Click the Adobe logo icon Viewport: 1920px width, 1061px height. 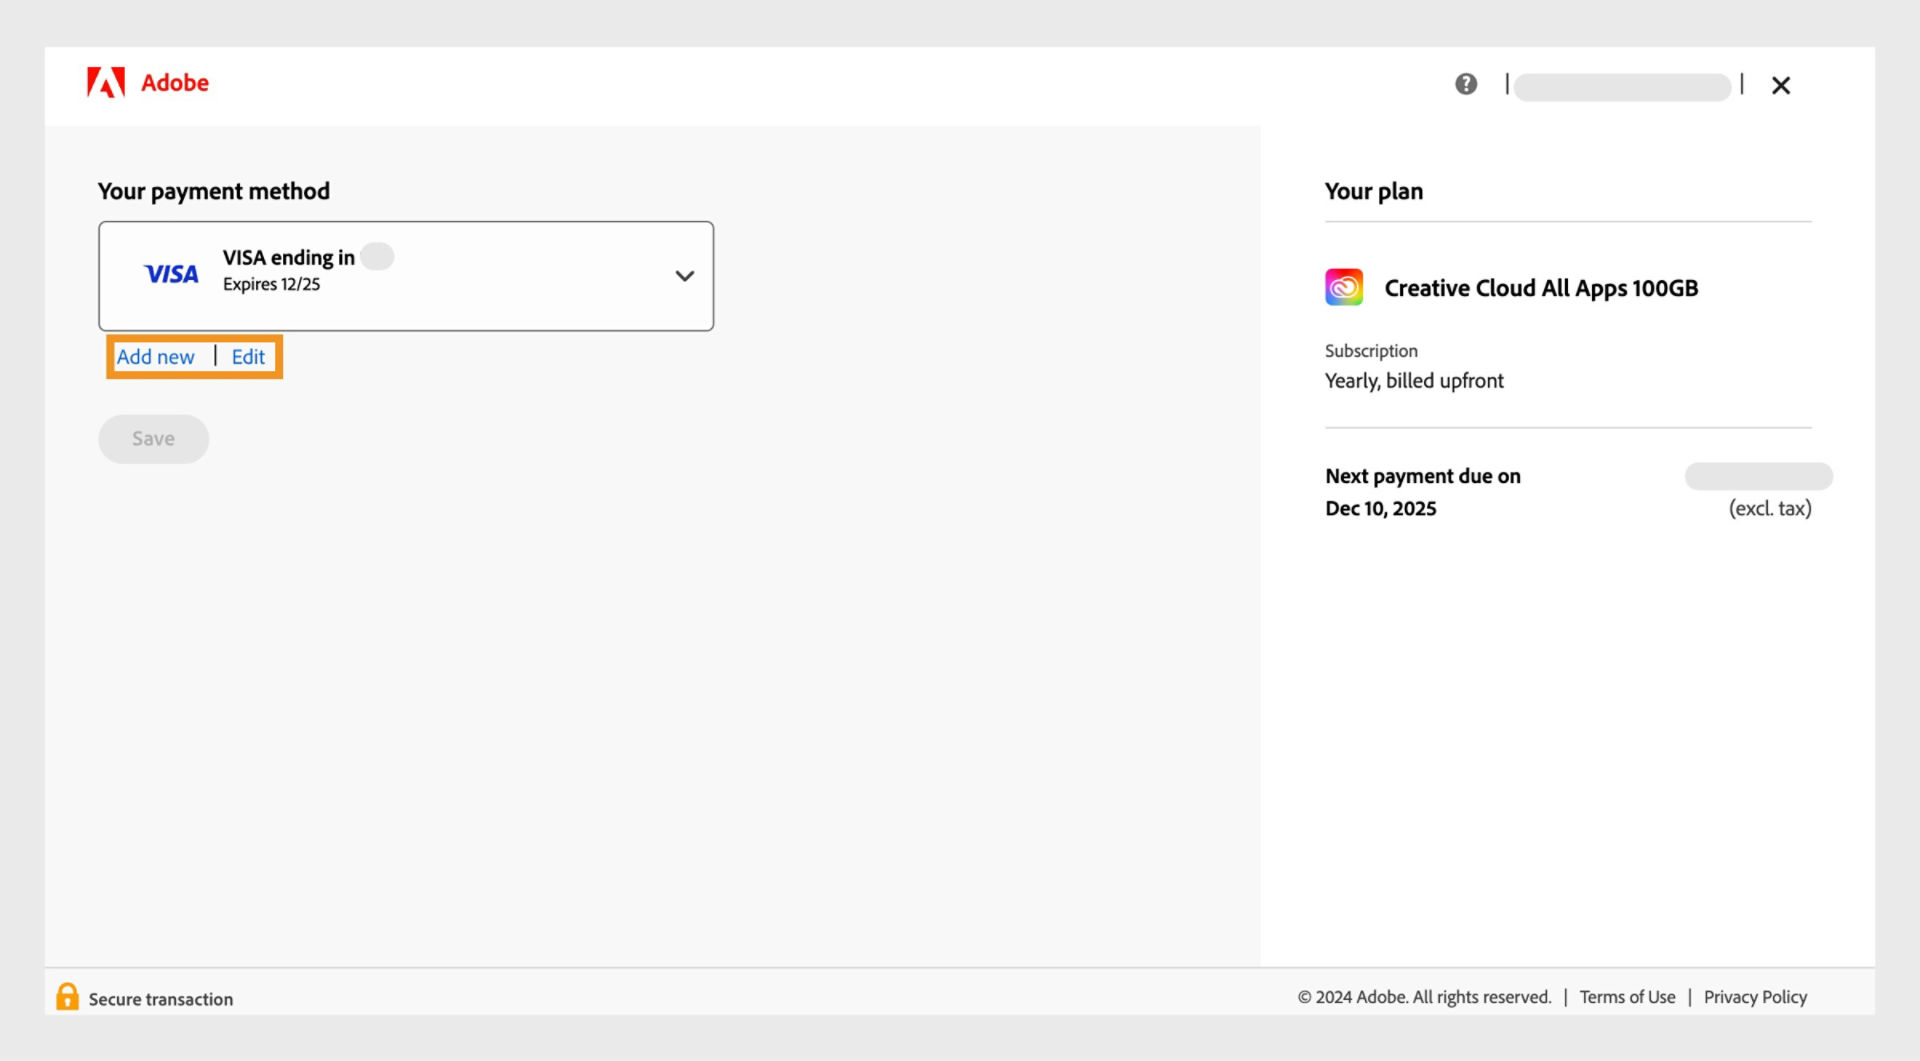click(x=106, y=82)
